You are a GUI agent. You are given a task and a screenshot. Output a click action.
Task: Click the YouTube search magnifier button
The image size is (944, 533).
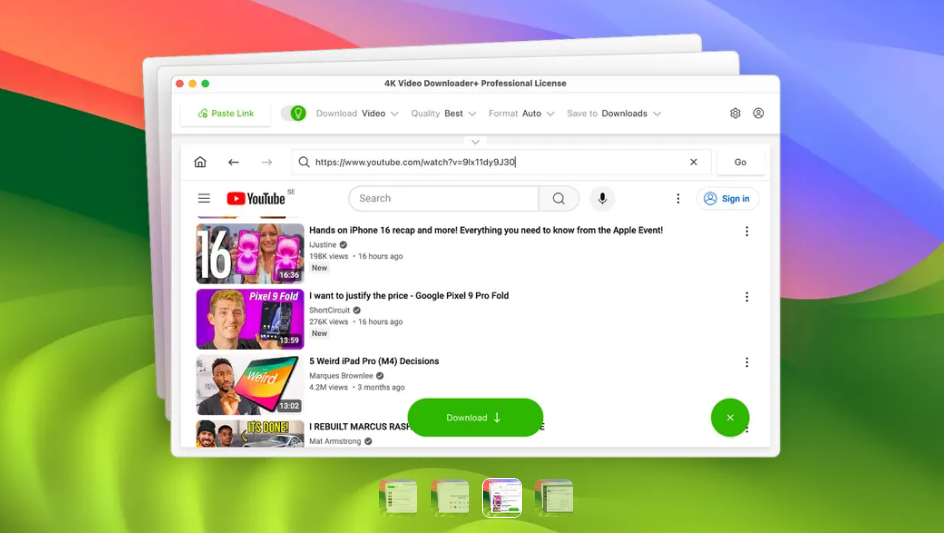click(559, 198)
